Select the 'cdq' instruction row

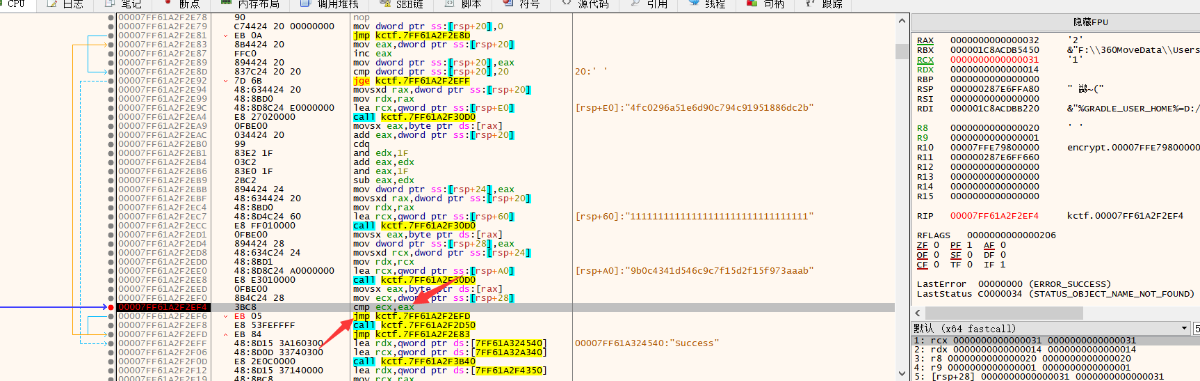[360, 143]
